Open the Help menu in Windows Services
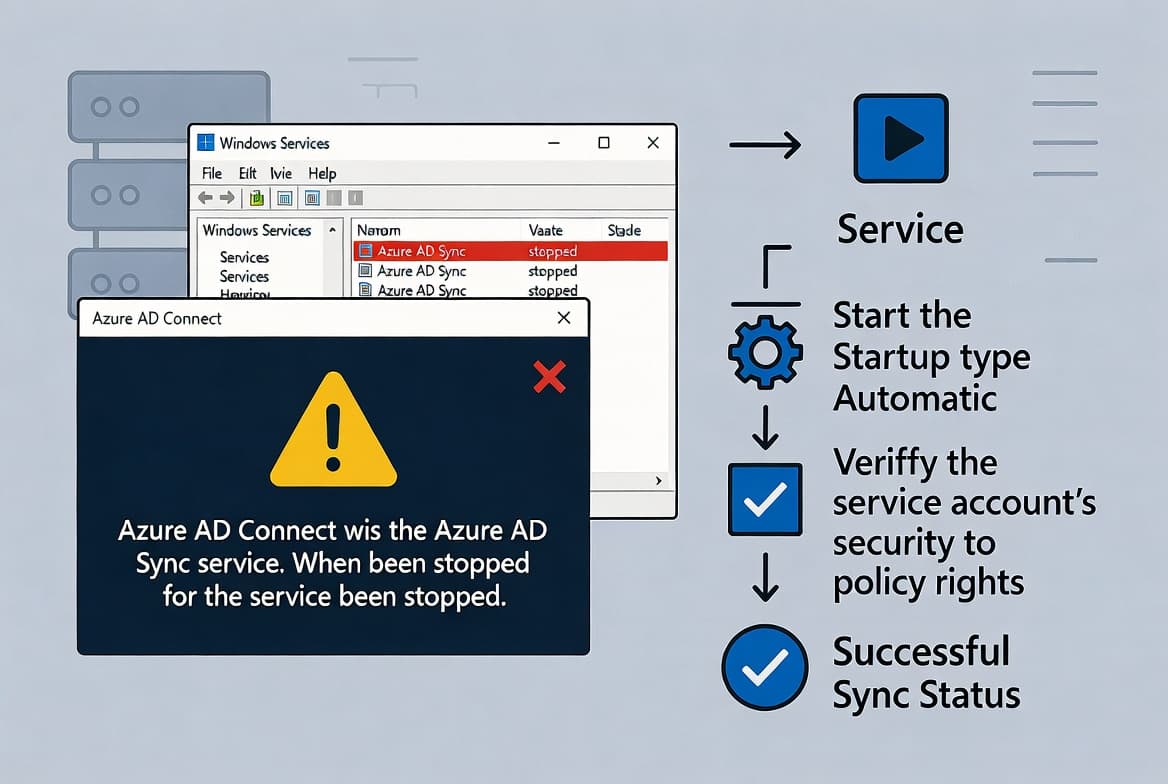The height and width of the screenshot is (784, 1168). point(323,174)
